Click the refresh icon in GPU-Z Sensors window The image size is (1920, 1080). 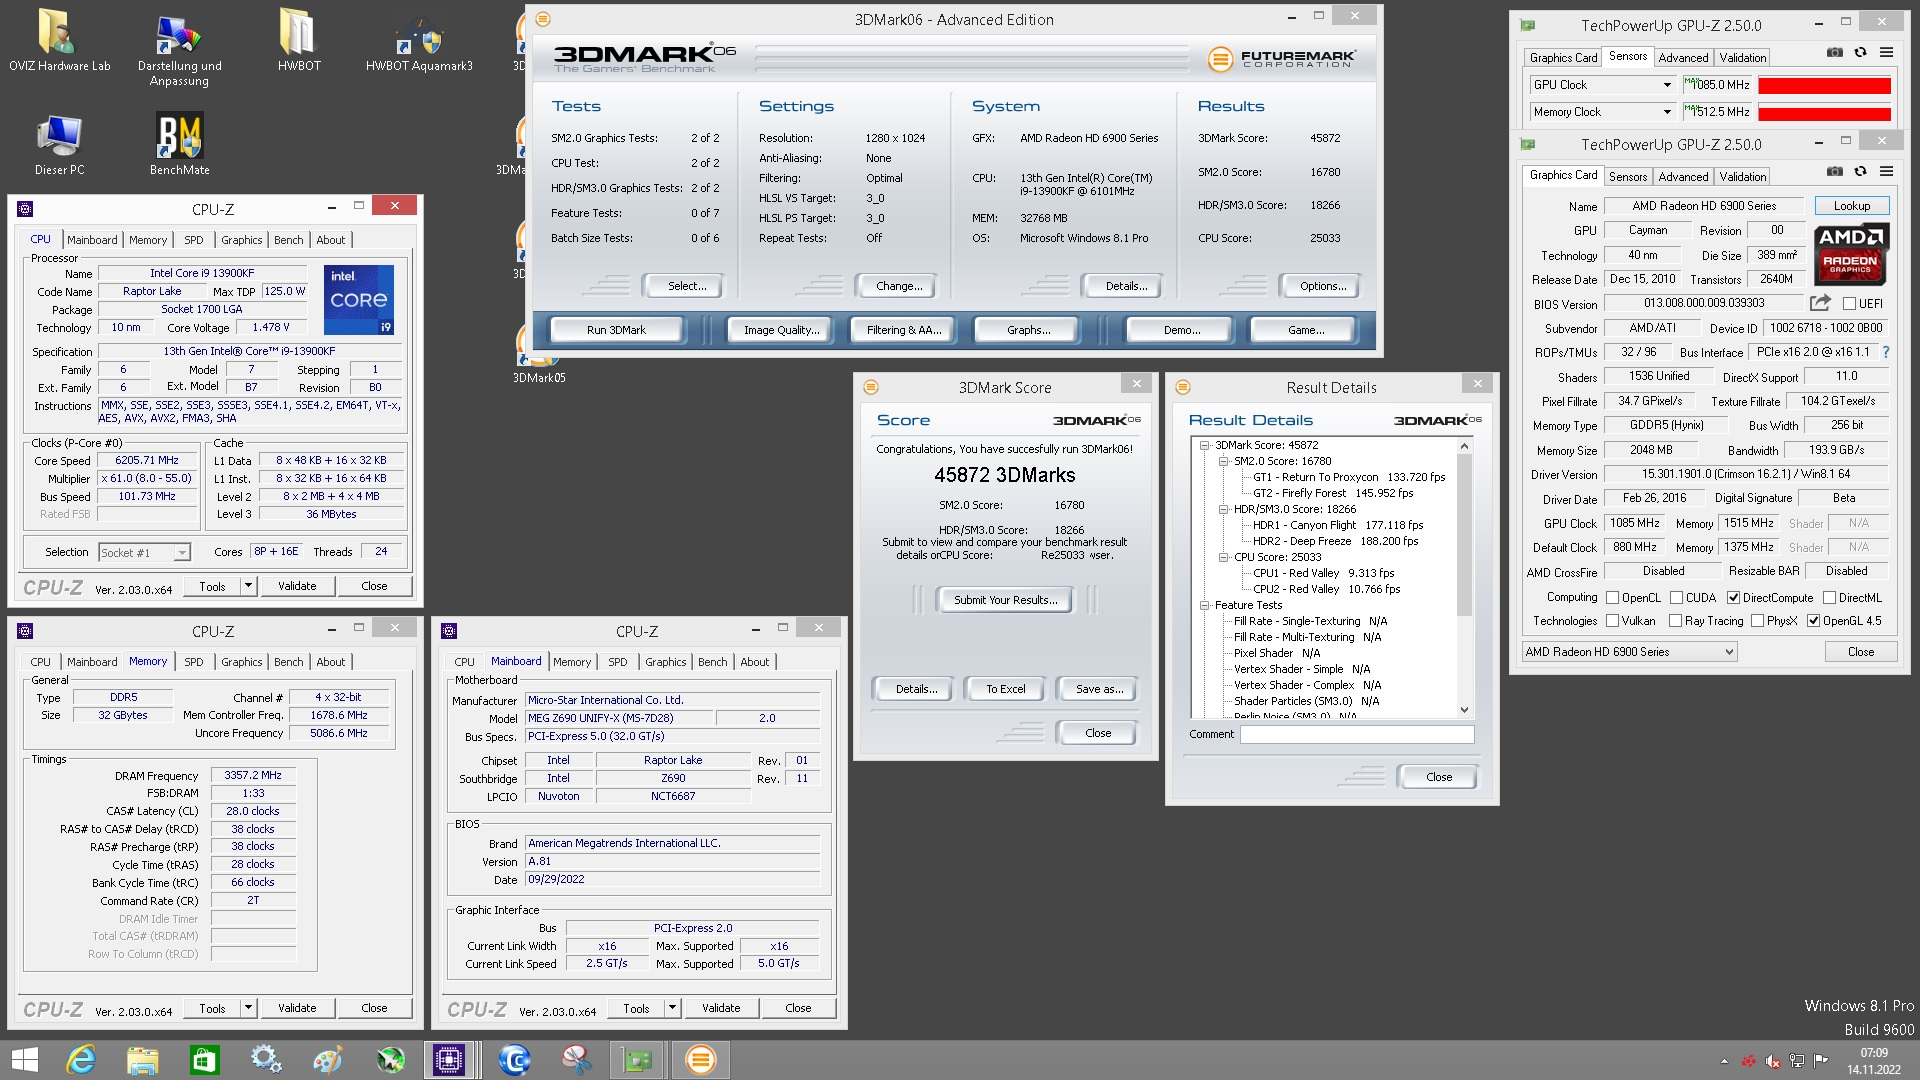(x=1860, y=53)
